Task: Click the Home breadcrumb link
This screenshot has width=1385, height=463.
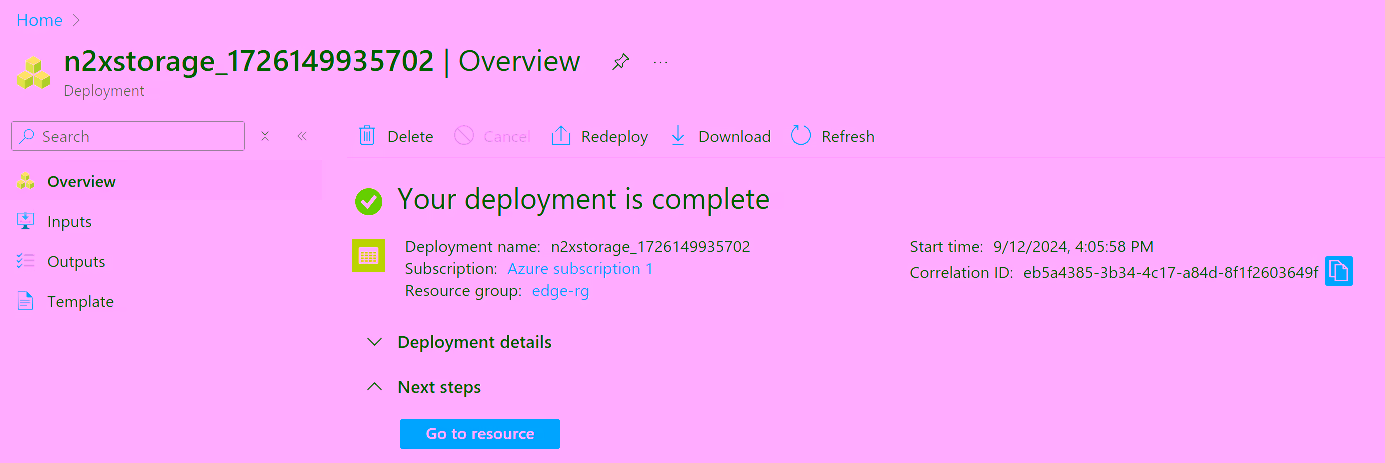Action: 39,20
